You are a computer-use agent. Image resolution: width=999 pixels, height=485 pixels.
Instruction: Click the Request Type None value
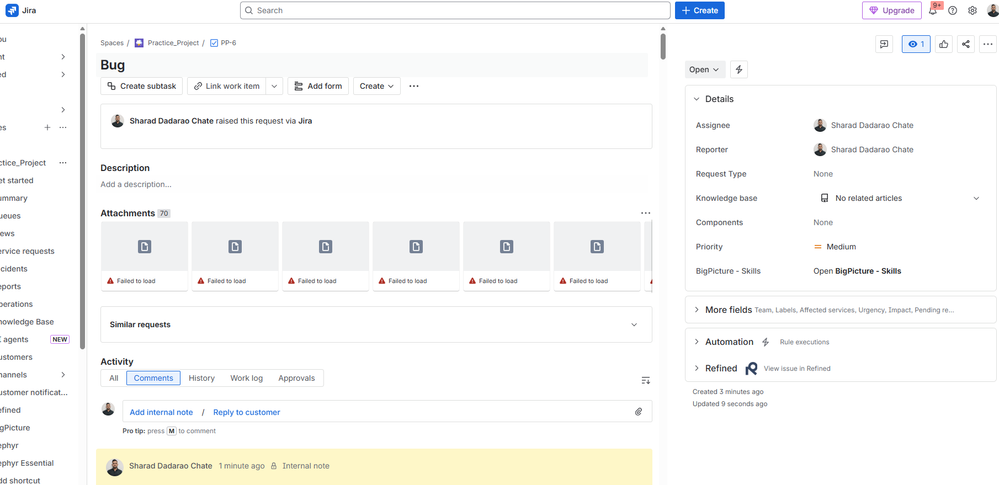(x=823, y=174)
